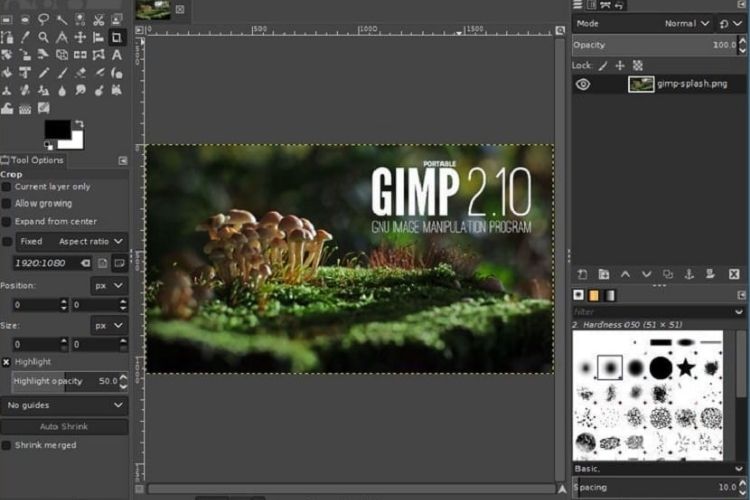The height and width of the screenshot is (500, 750).
Task: Open the Tool Options tab menu
Action: (123, 161)
